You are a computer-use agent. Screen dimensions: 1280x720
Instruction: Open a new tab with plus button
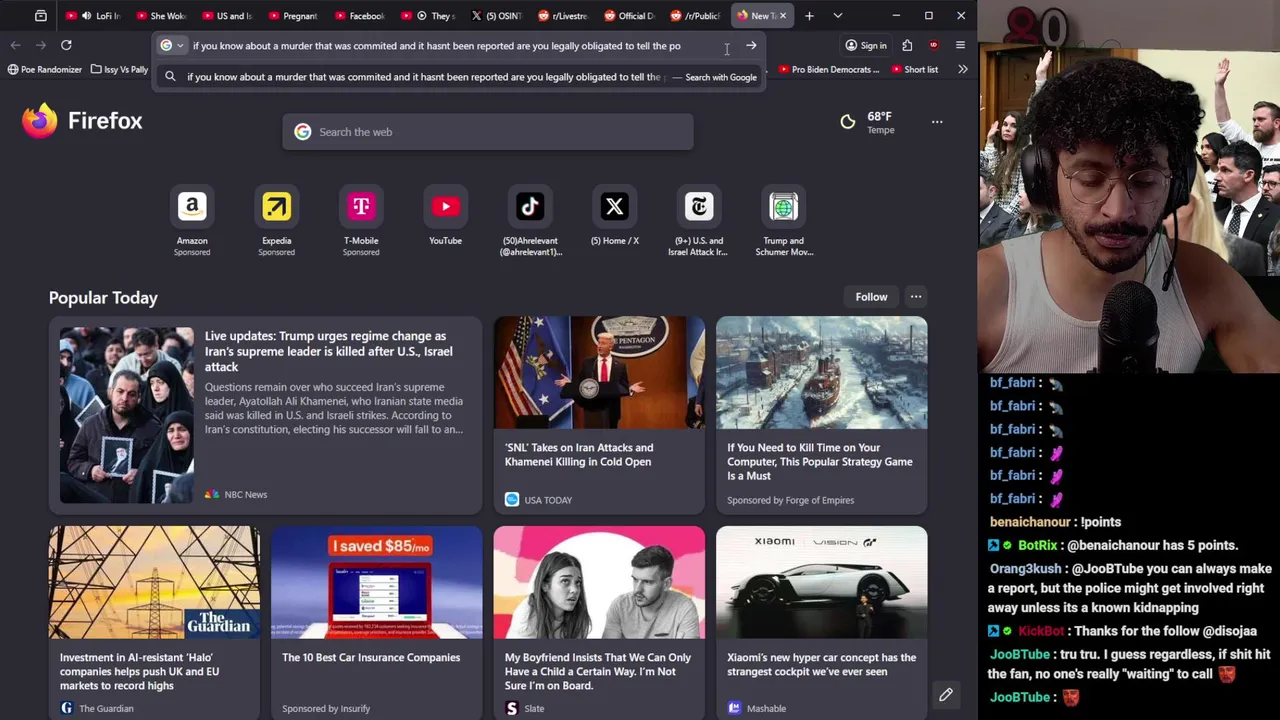click(809, 16)
